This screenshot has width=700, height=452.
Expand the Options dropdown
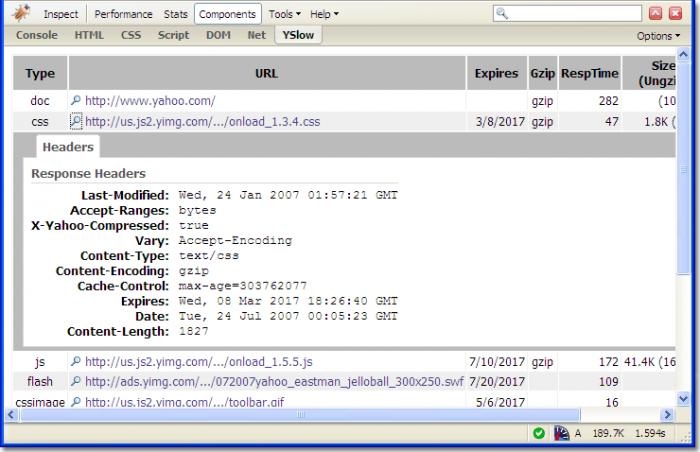660,35
